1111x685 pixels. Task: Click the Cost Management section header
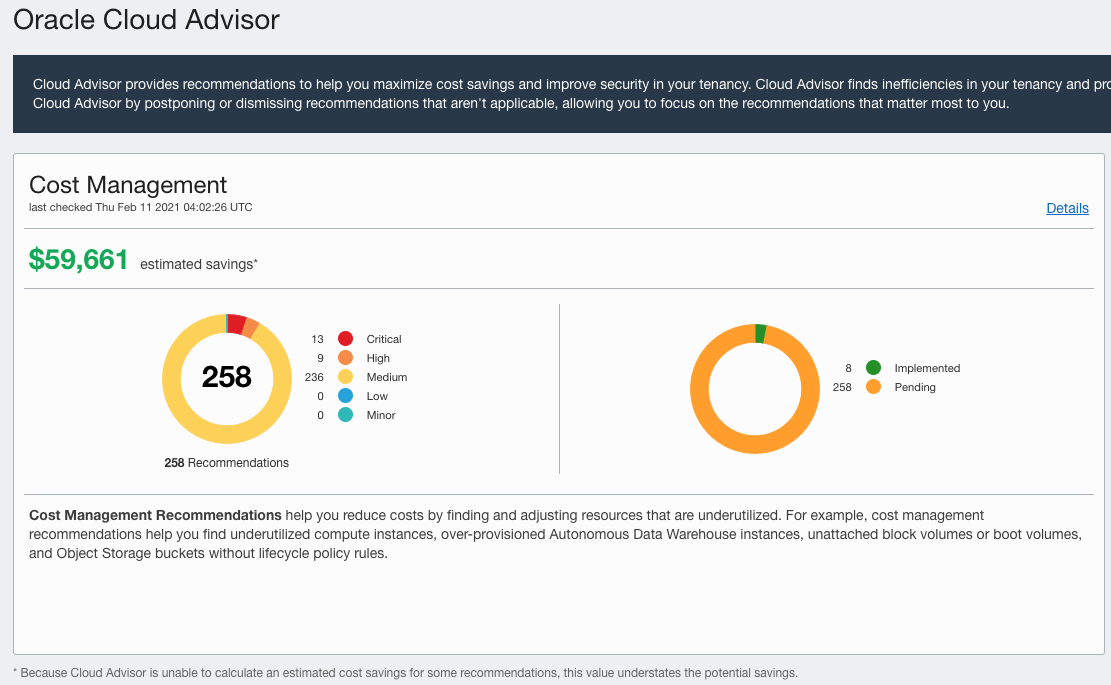tap(127, 185)
